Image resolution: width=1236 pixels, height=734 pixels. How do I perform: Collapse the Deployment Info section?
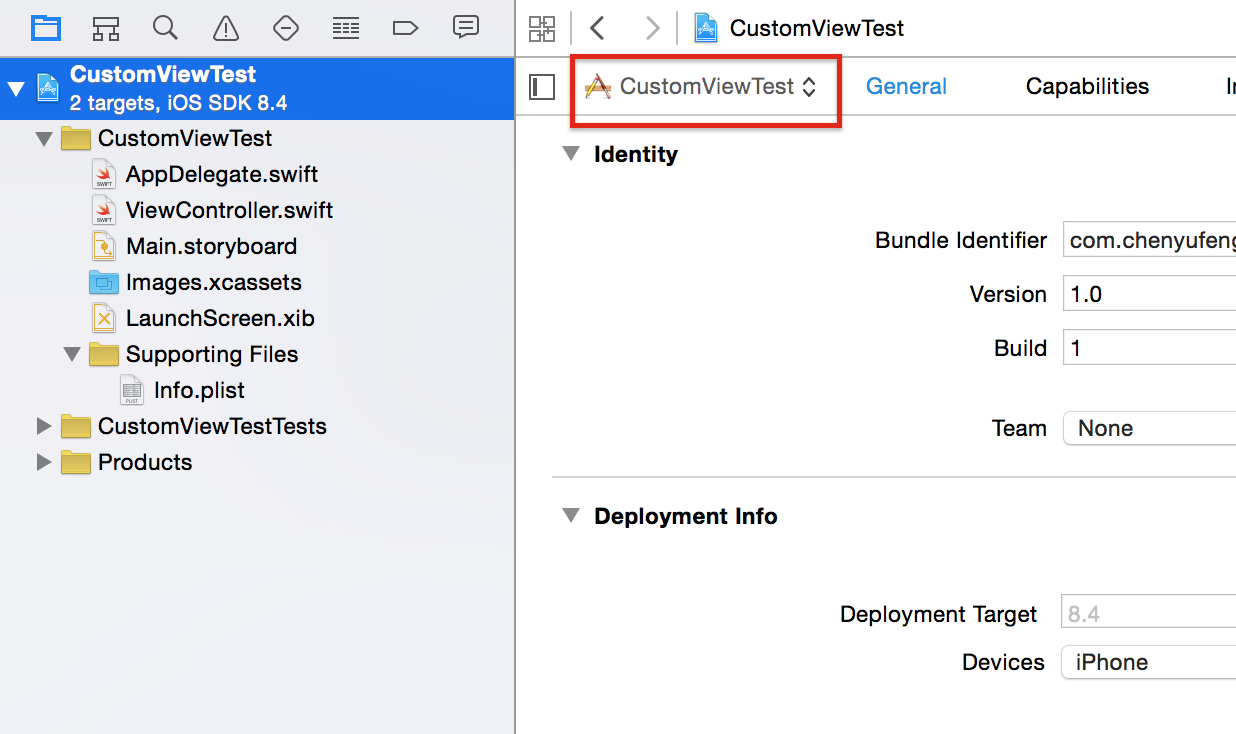[570, 515]
